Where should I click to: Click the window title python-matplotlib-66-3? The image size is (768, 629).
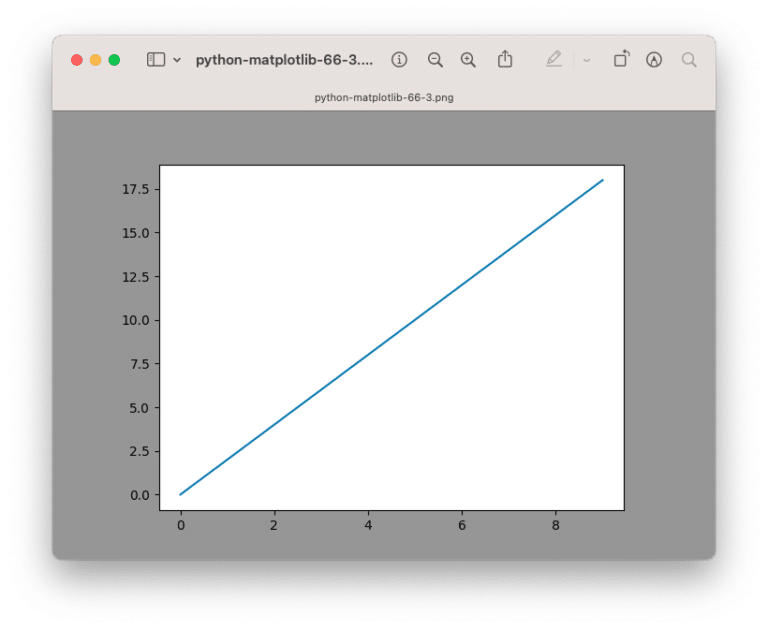point(284,60)
